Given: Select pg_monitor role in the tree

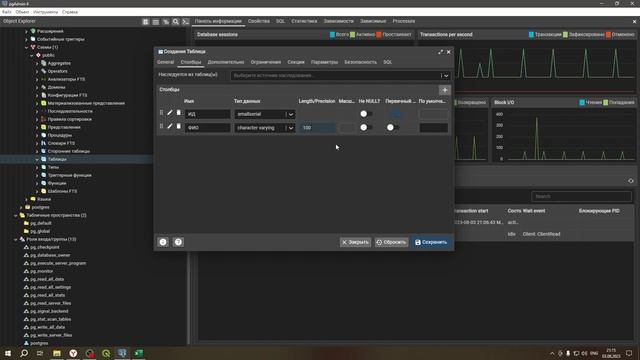Looking at the screenshot, I should point(42,271).
